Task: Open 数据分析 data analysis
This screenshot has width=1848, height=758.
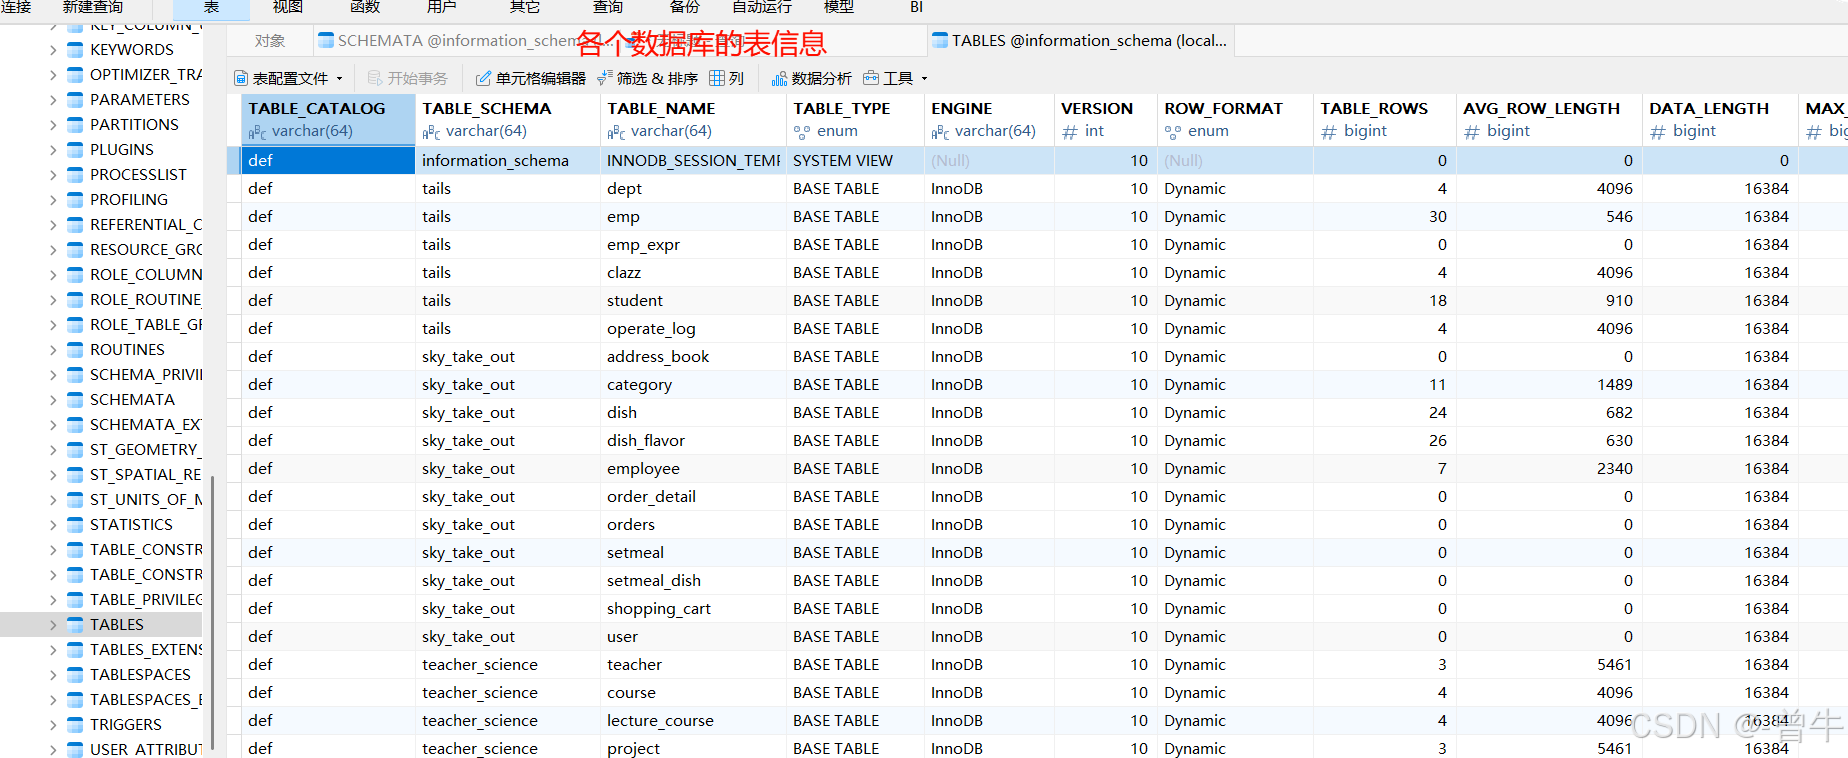Action: click(x=811, y=78)
